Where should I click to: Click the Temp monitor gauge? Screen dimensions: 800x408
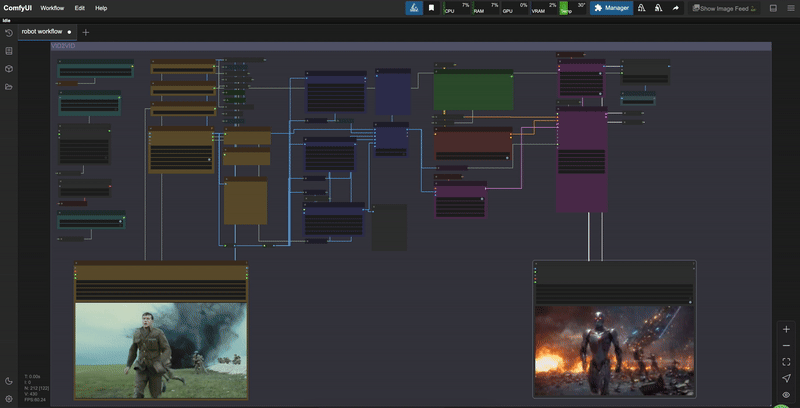click(x=572, y=8)
